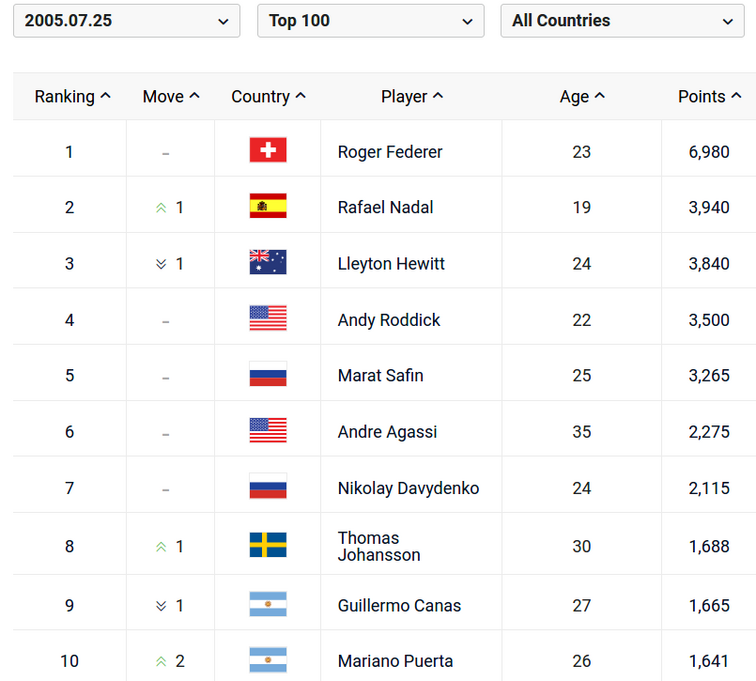Sort the table by Points column

[709, 97]
